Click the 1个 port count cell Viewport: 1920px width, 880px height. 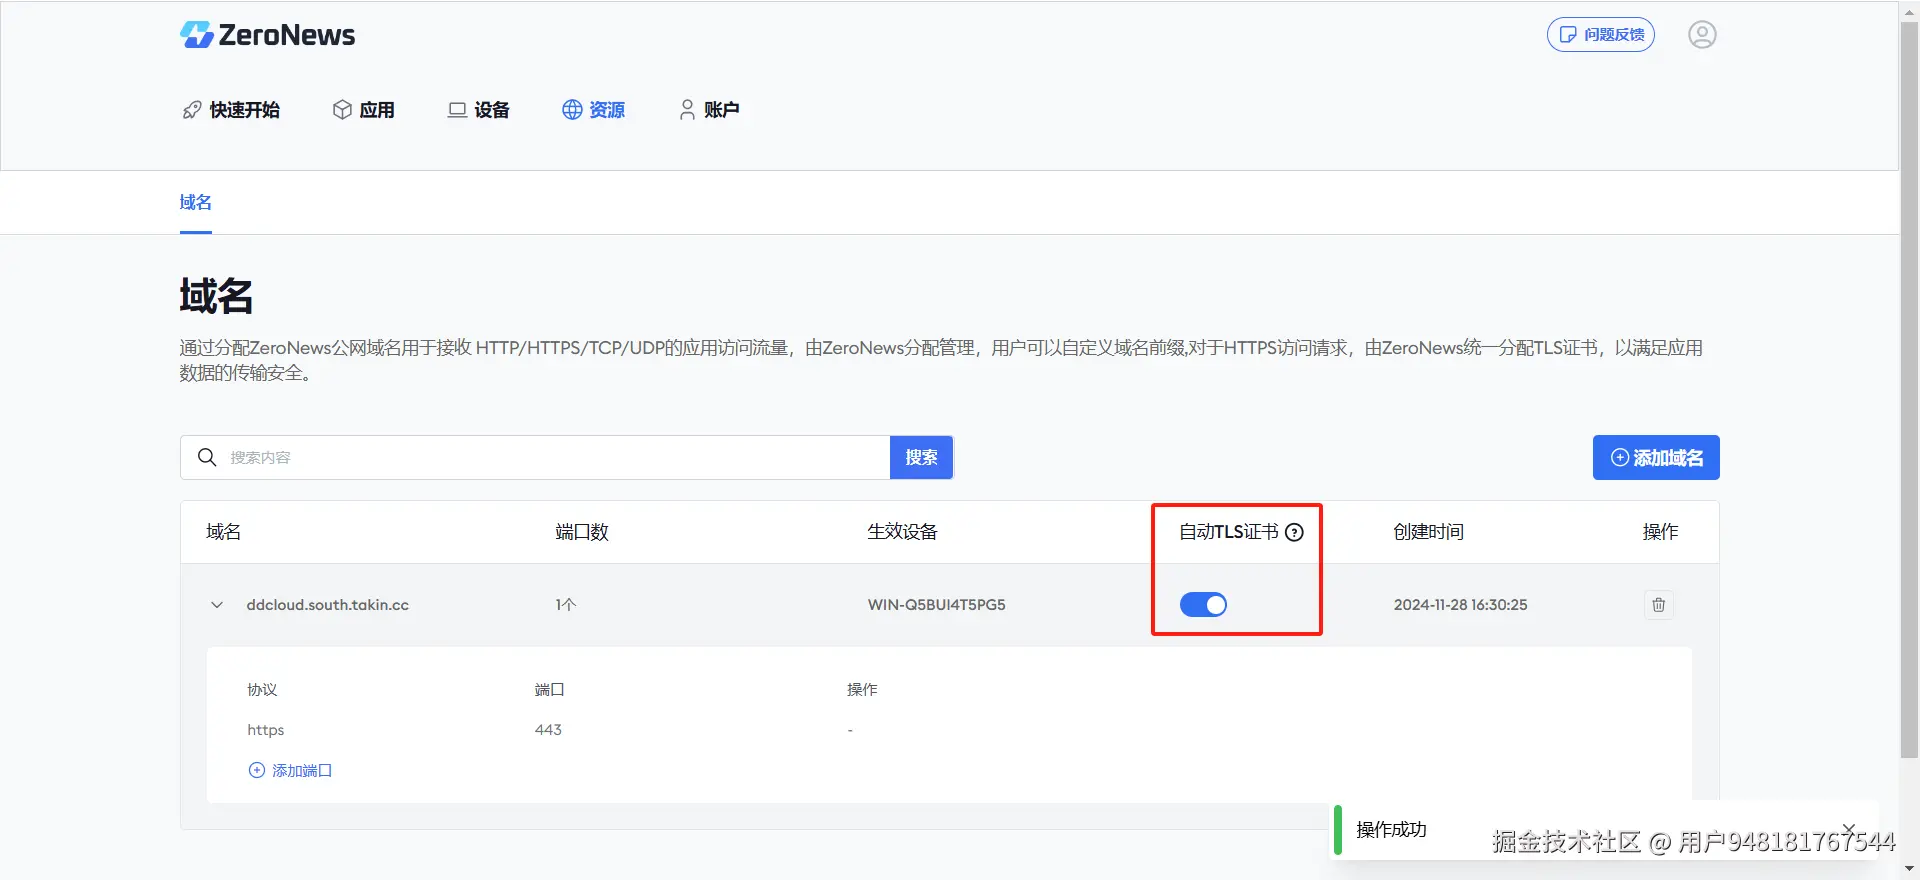(x=566, y=605)
